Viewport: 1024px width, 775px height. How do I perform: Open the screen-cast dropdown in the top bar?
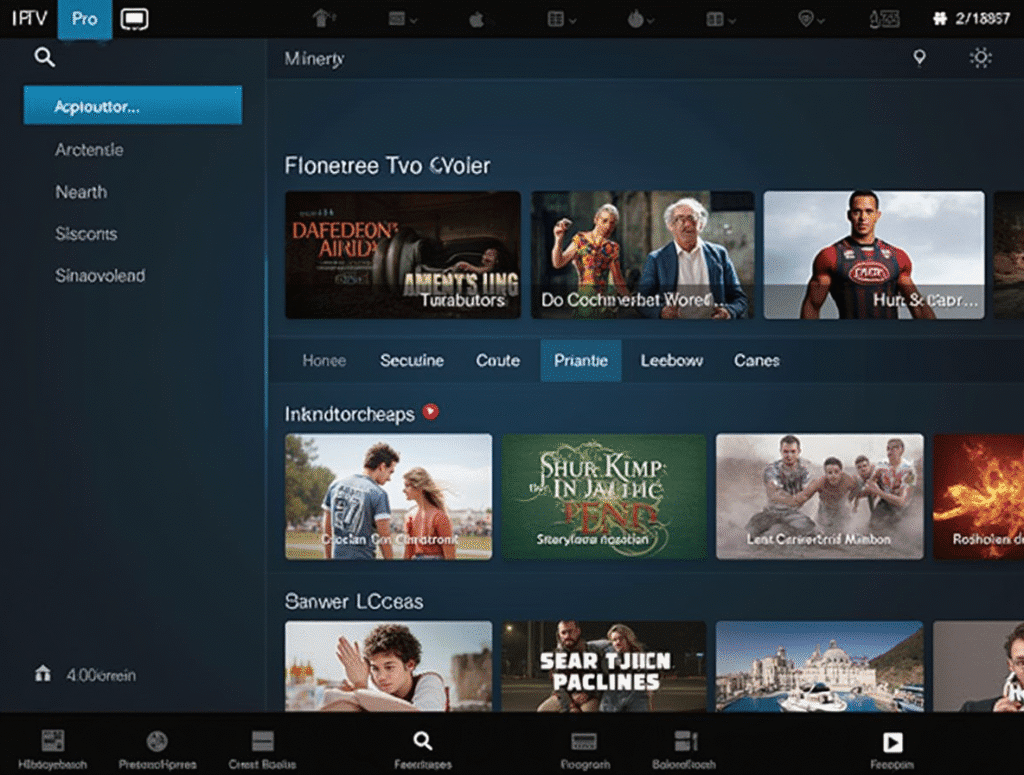point(402,17)
